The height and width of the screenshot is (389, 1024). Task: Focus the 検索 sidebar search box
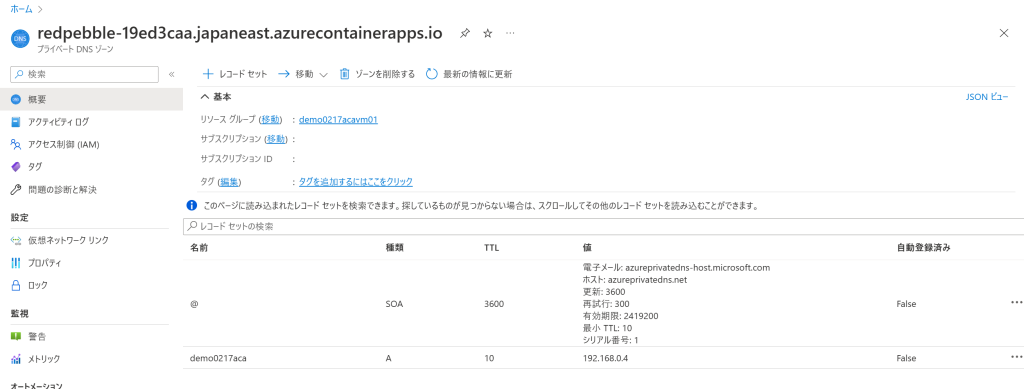pos(85,74)
